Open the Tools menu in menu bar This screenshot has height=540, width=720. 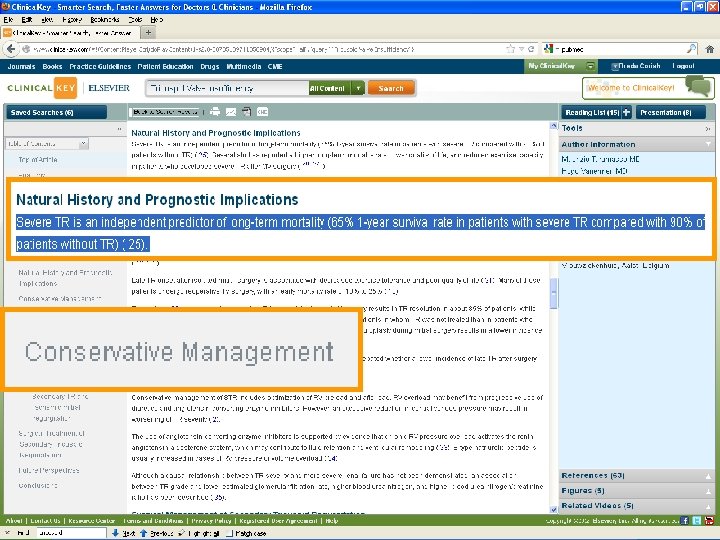tap(135, 20)
